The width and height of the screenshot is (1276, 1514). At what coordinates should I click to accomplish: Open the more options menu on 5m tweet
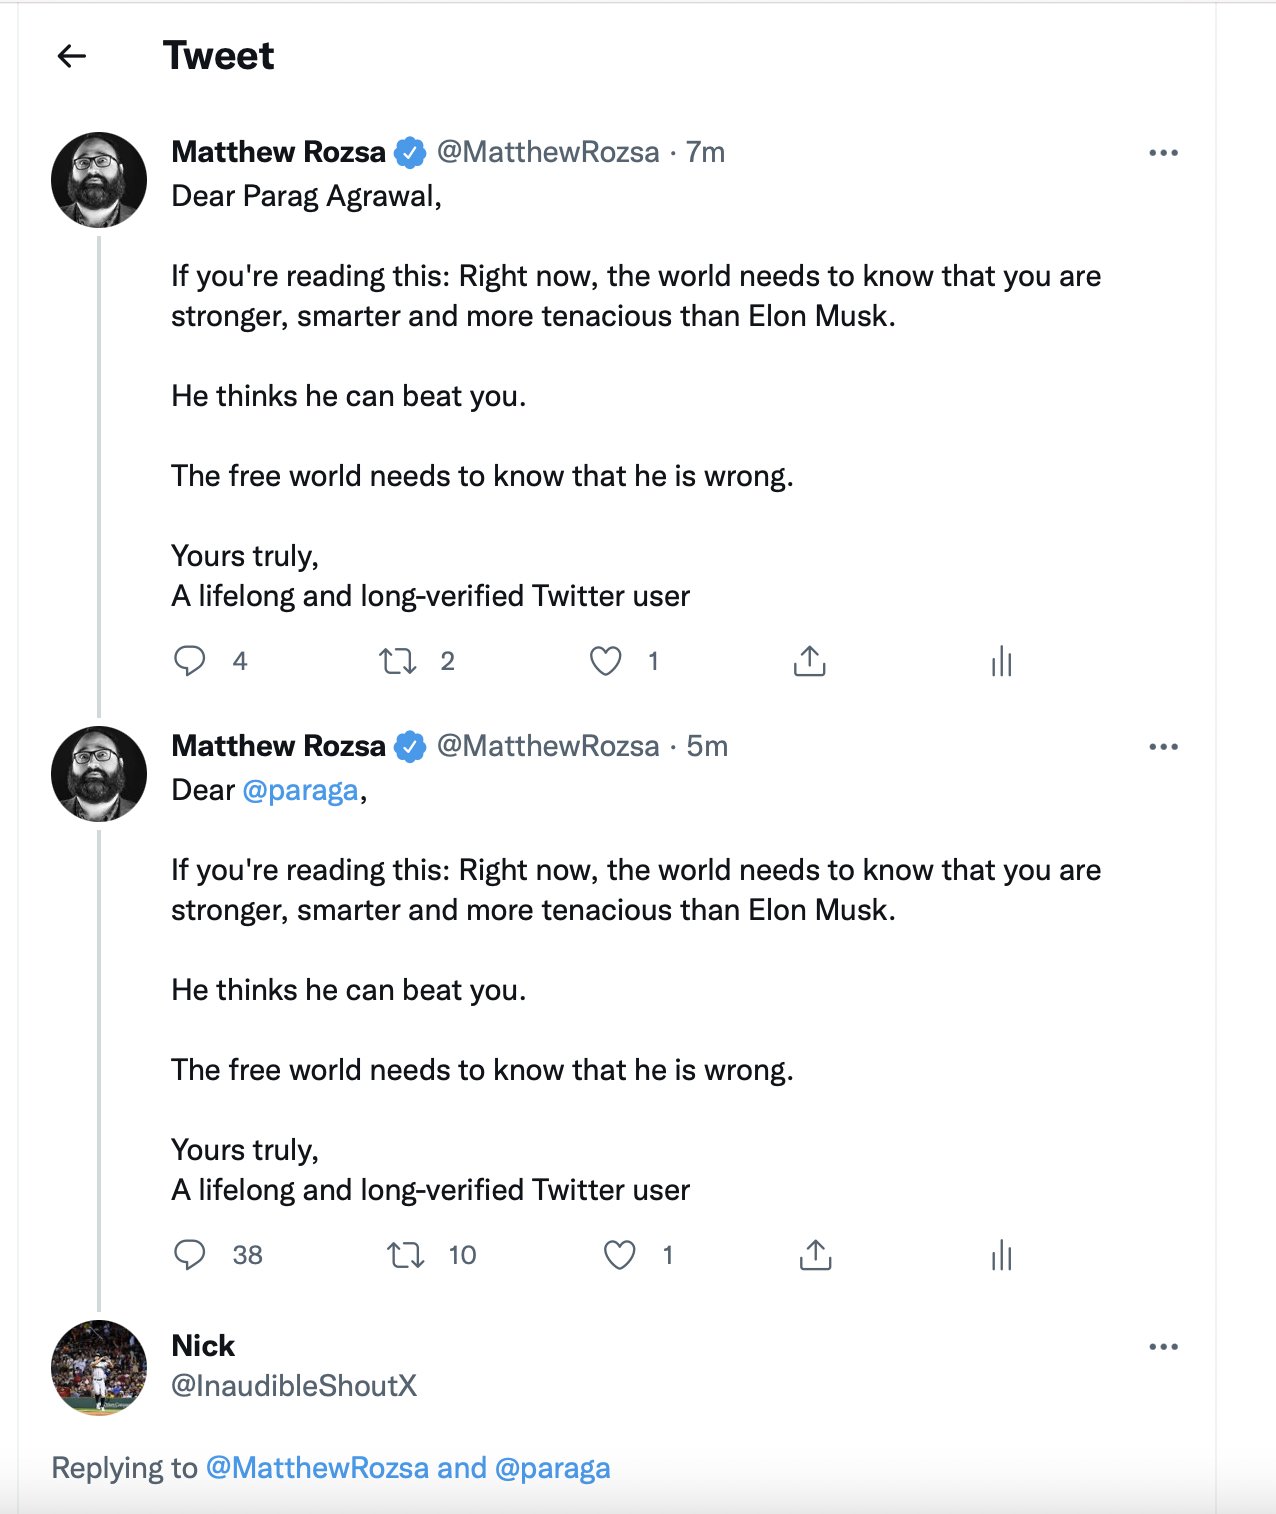click(1164, 747)
